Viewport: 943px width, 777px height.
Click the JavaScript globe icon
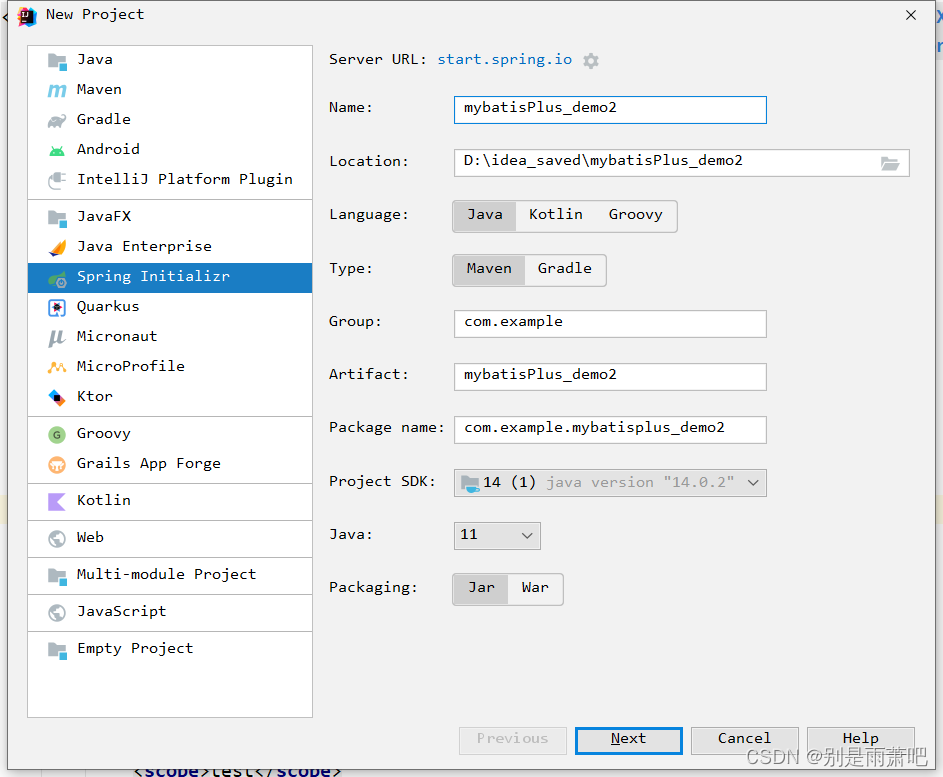(57, 613)
